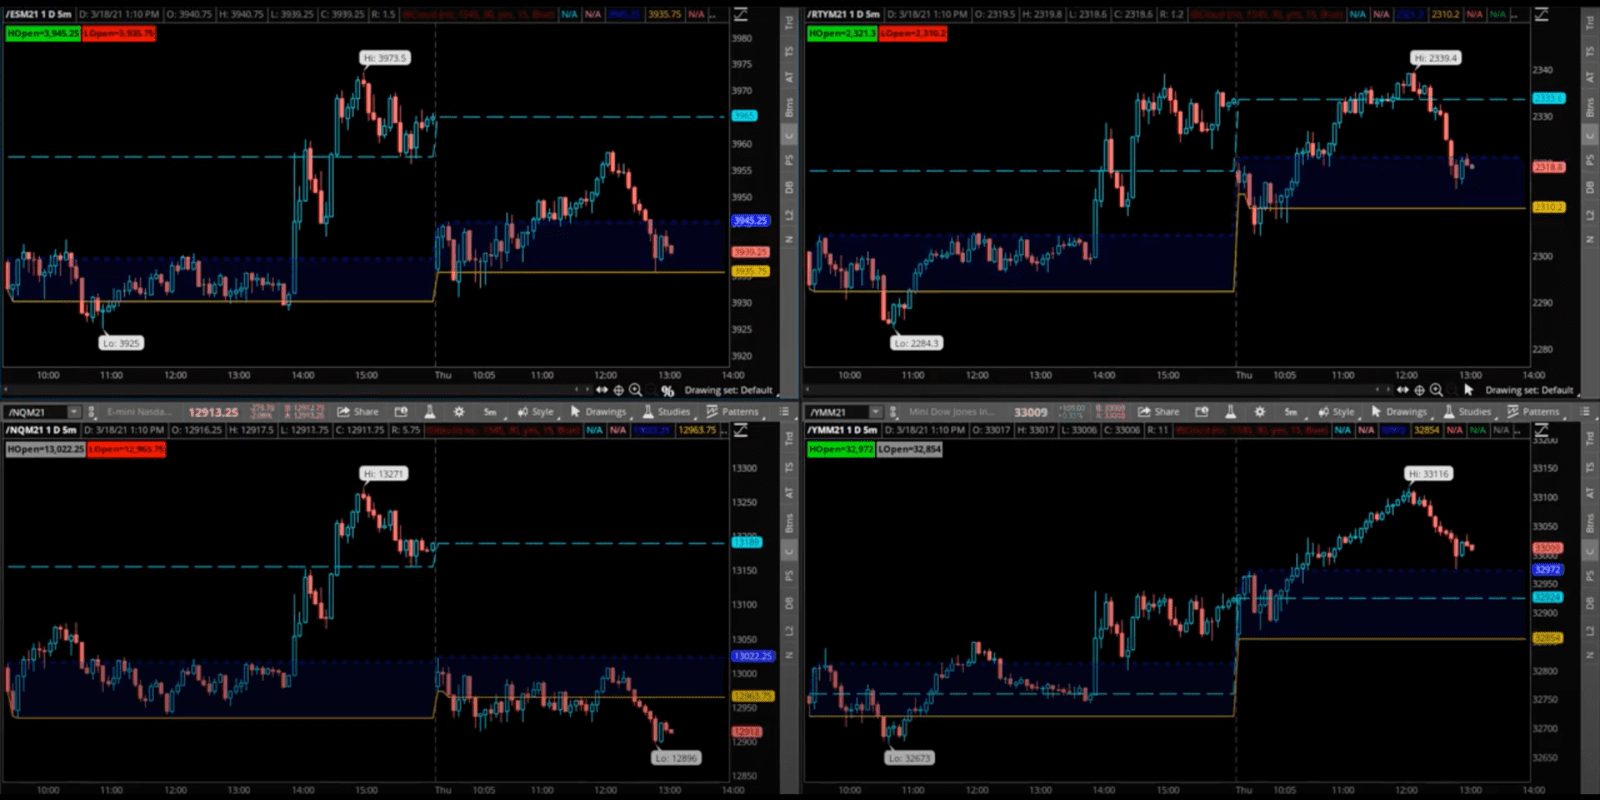Open the Style dropdown on /YMM21 toolbar
1600x800 pixels.
(x=1337, y=412)
